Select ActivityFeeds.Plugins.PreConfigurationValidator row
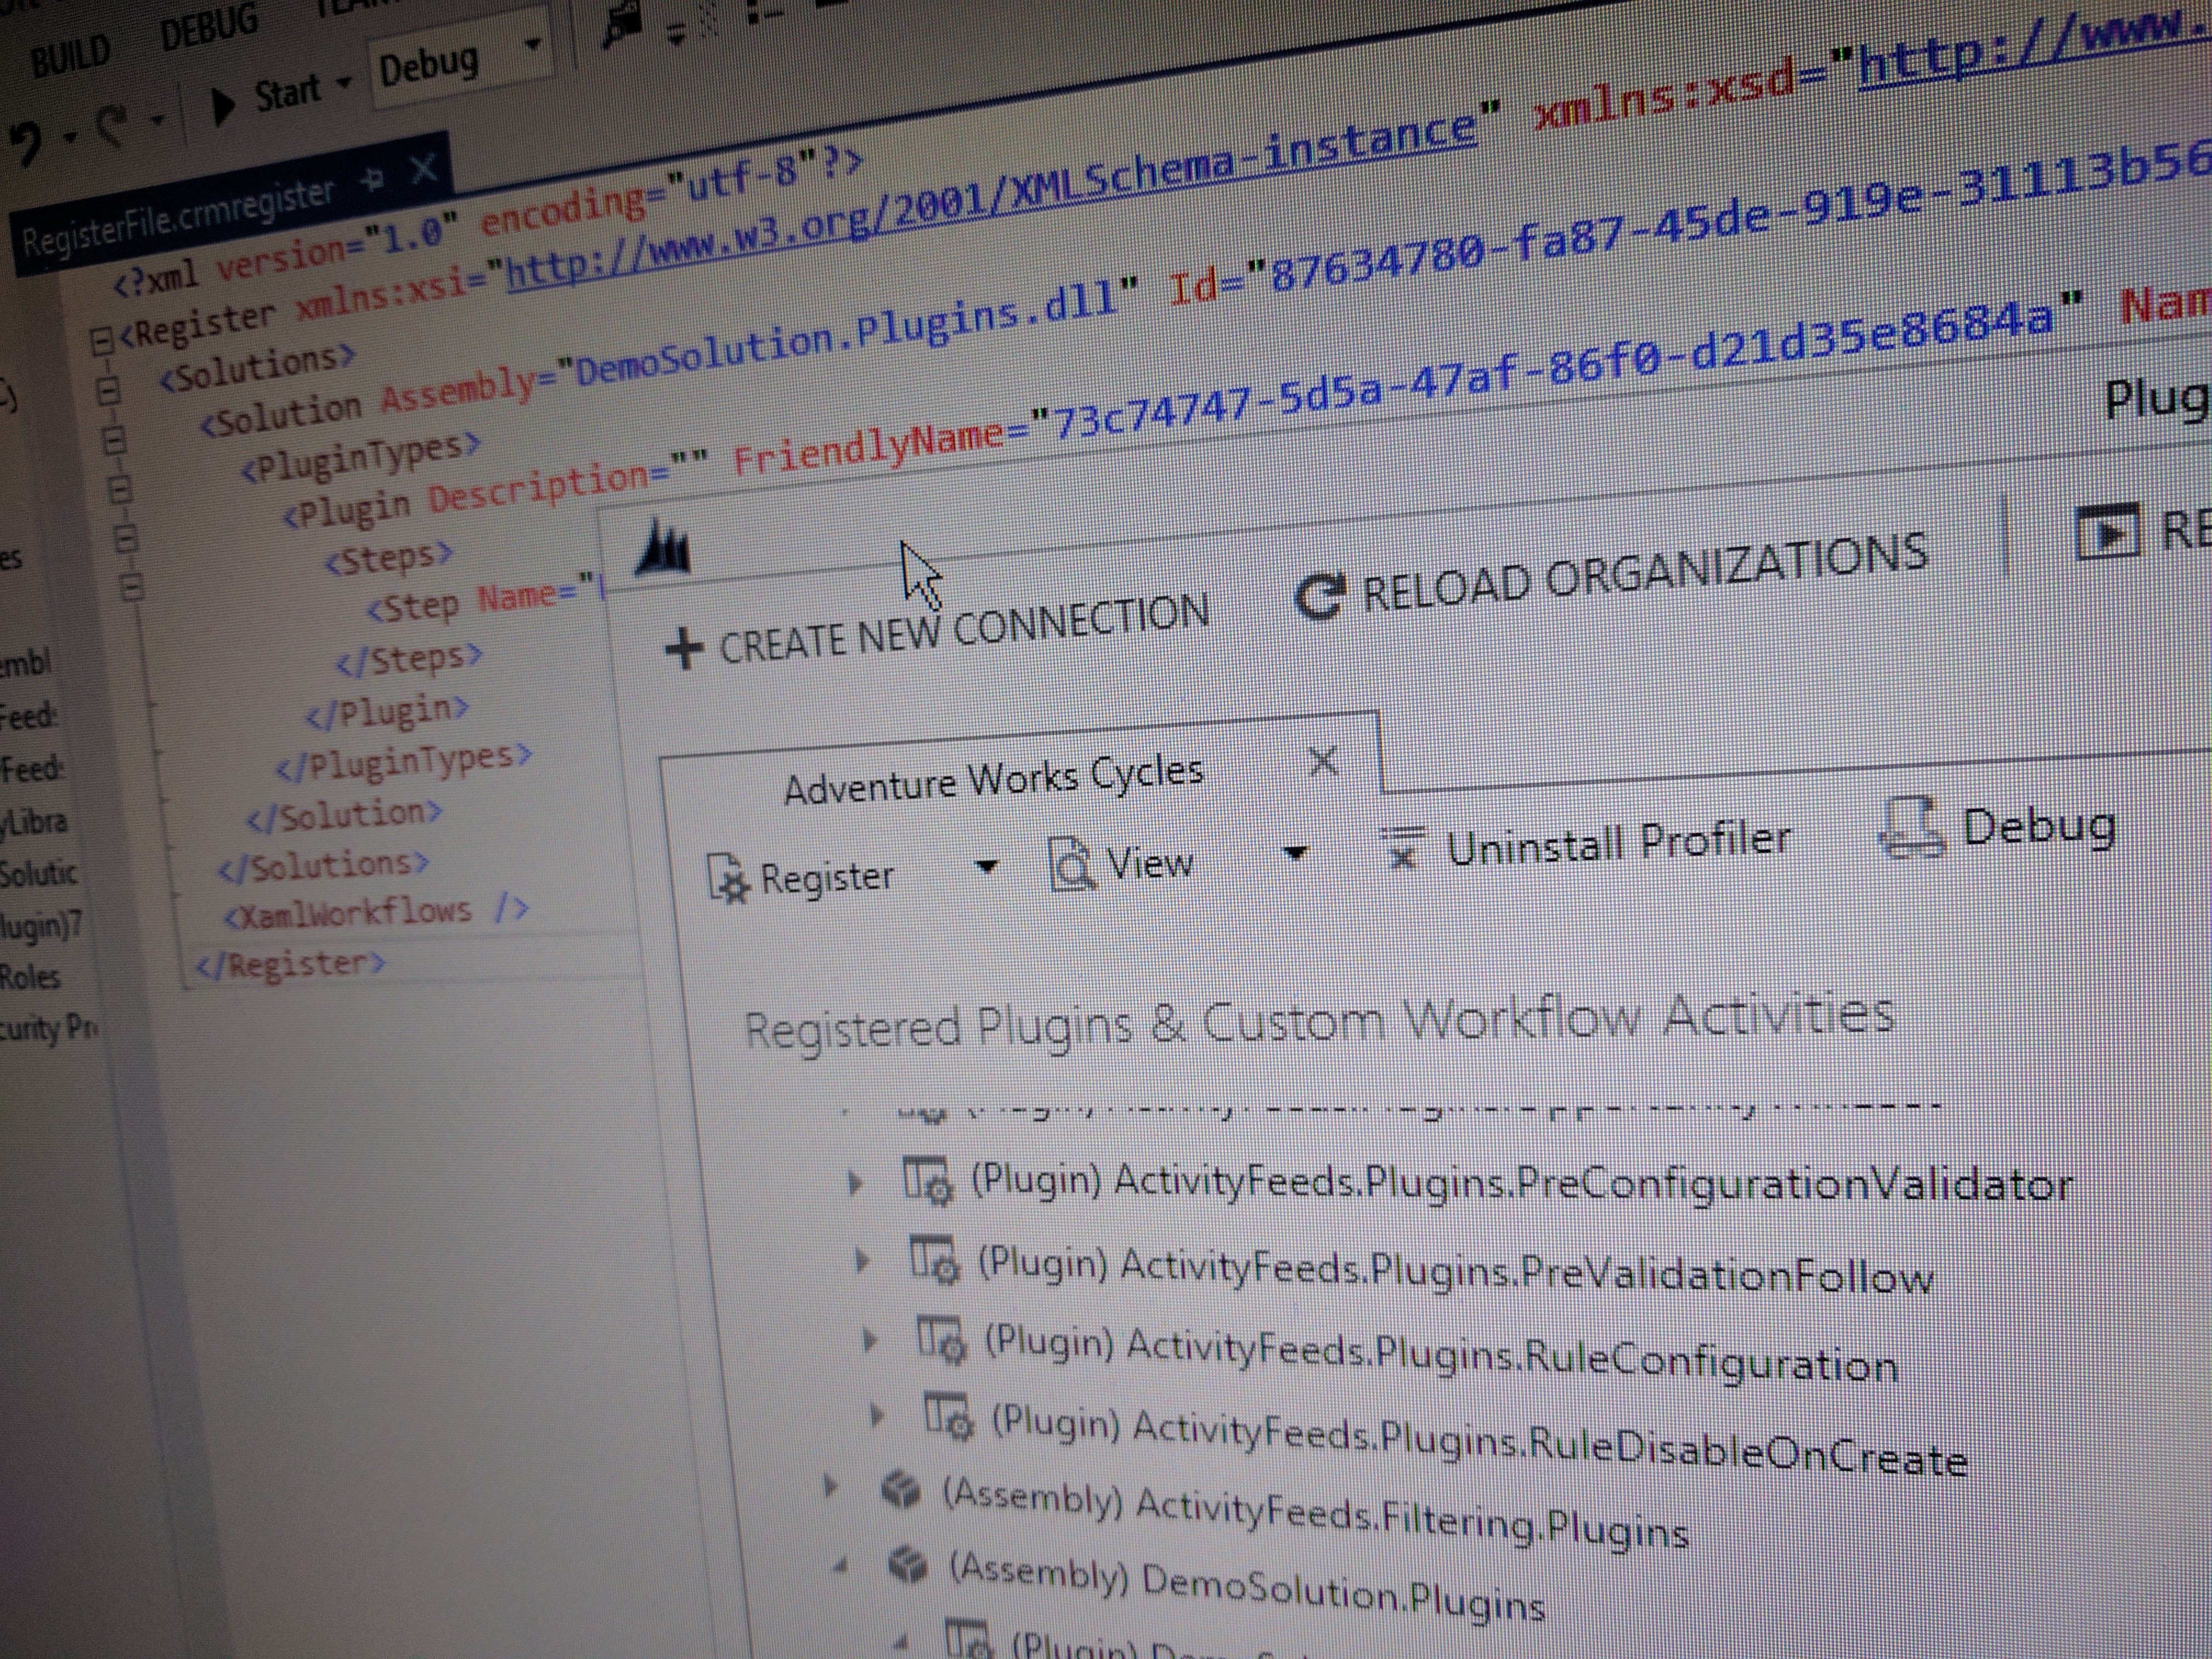 tap(1522, 1183)
